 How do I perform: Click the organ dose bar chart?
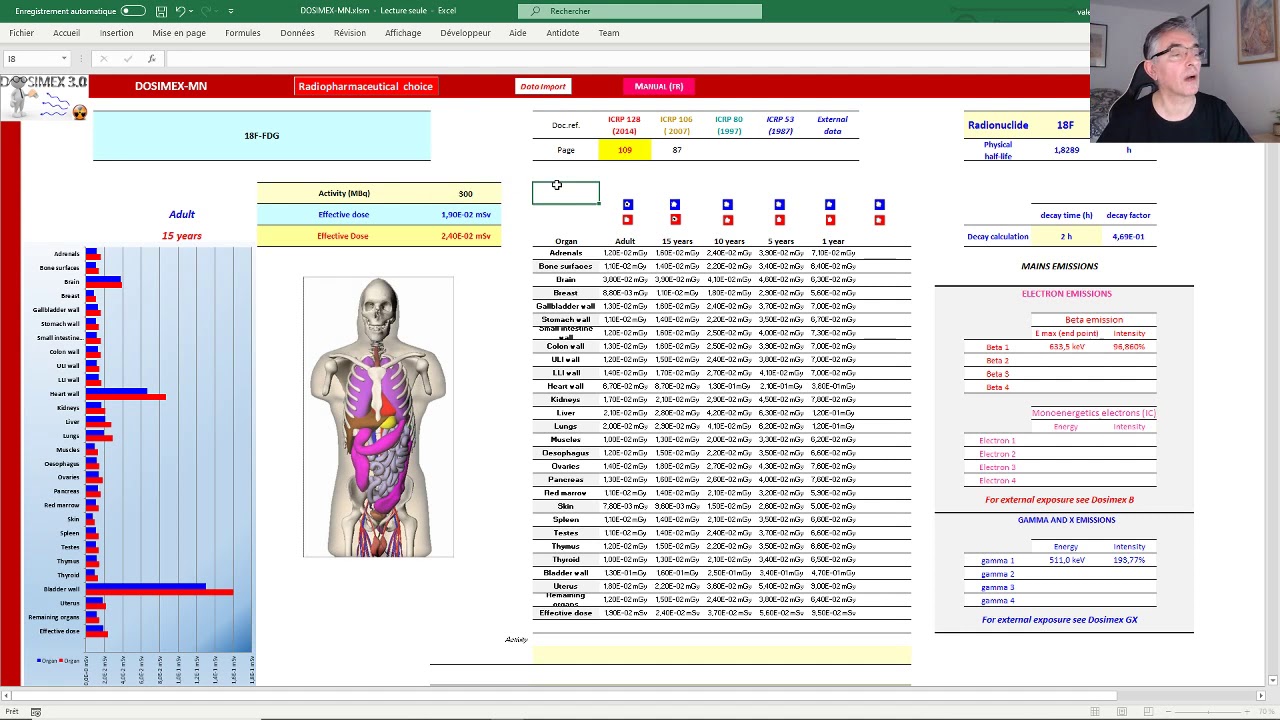click(x=139, y=465)
